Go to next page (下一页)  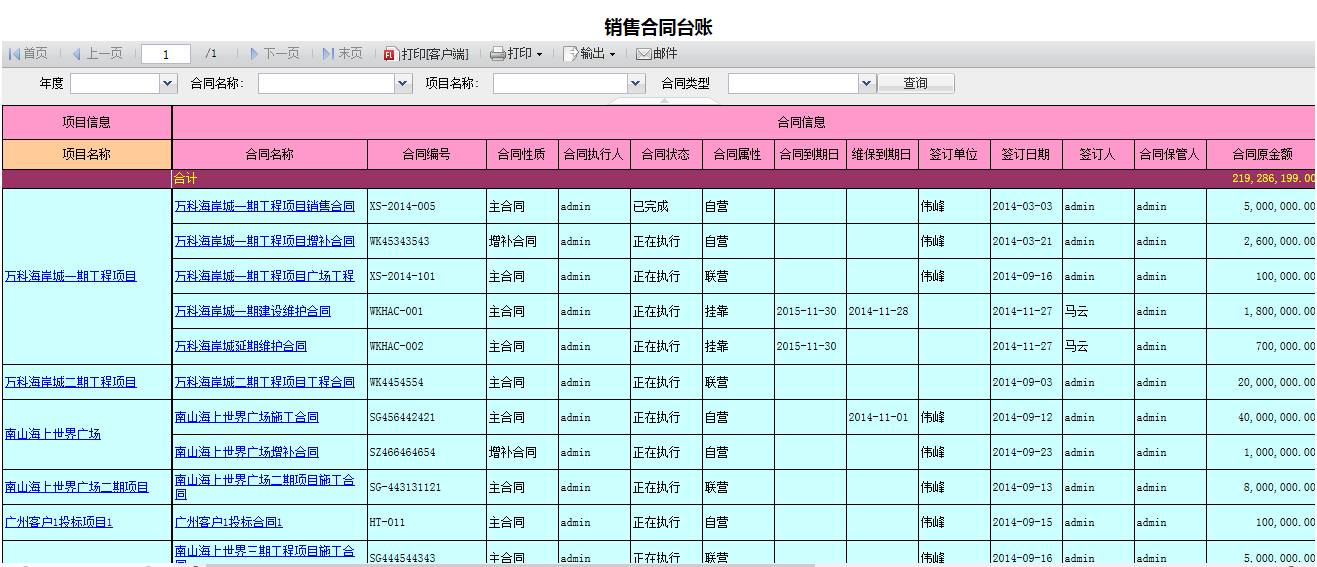click(x=274, y=54)
